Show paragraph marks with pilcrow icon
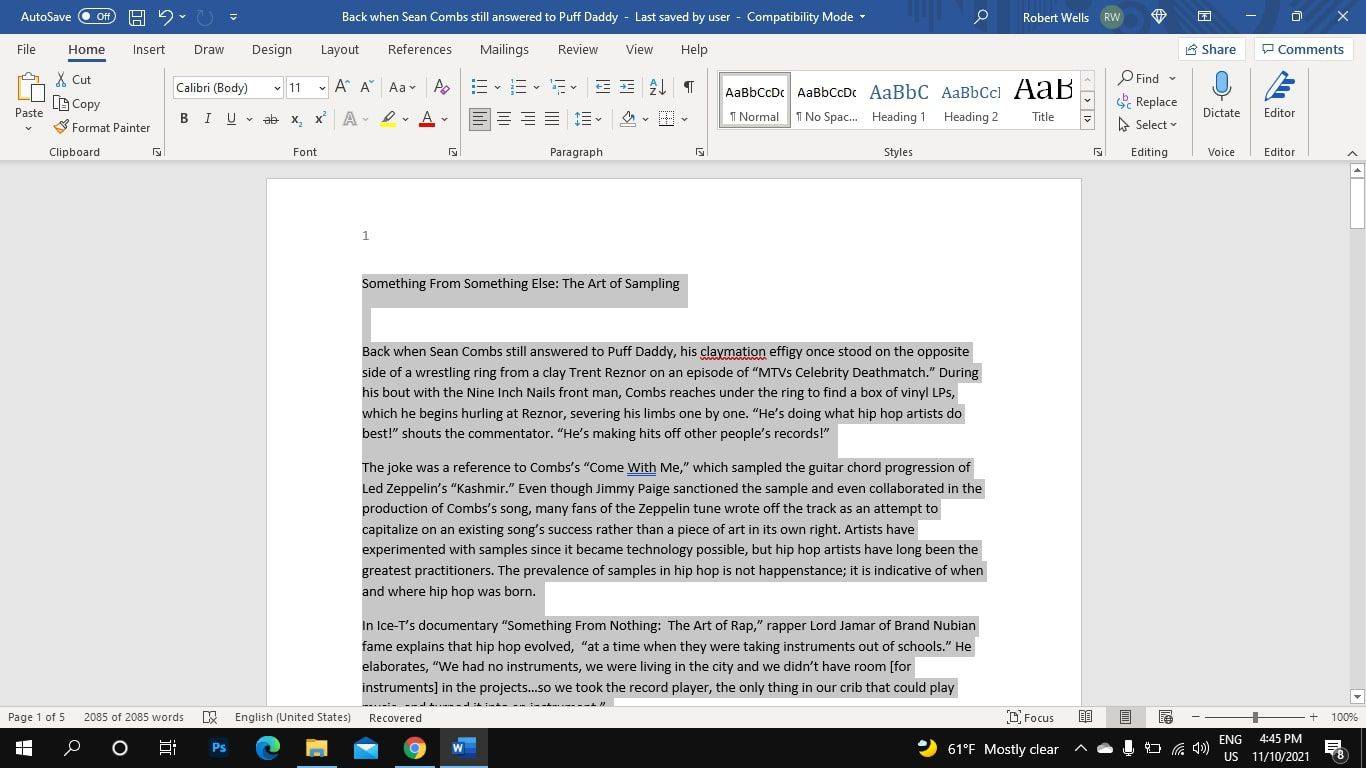 688,87
